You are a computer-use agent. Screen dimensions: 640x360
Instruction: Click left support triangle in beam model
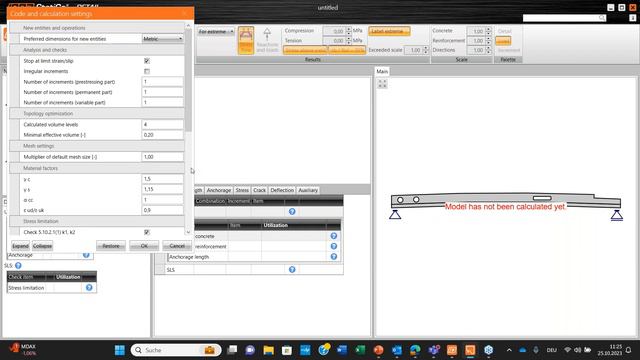pyautogui.click(x=395, y=214)
